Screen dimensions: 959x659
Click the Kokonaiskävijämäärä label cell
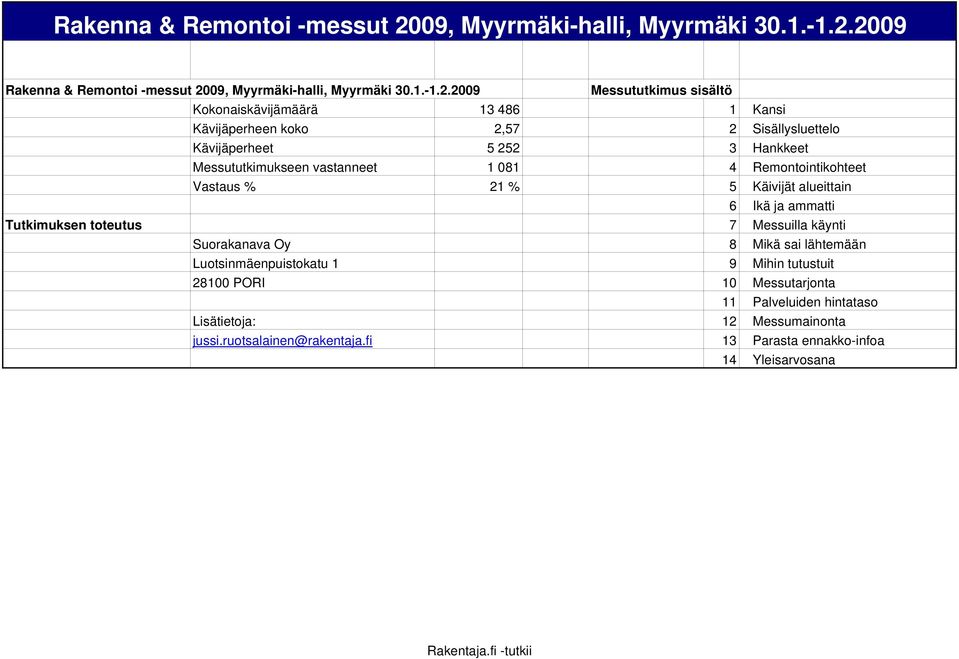[x=255, y=110]
